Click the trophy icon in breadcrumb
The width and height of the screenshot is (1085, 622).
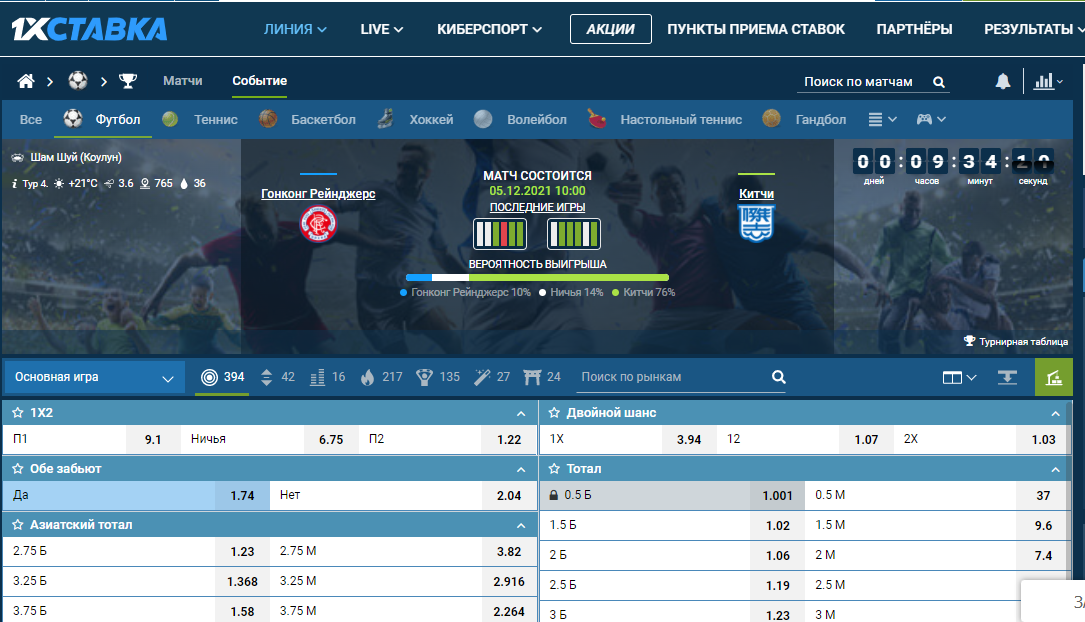pos(128,81)
